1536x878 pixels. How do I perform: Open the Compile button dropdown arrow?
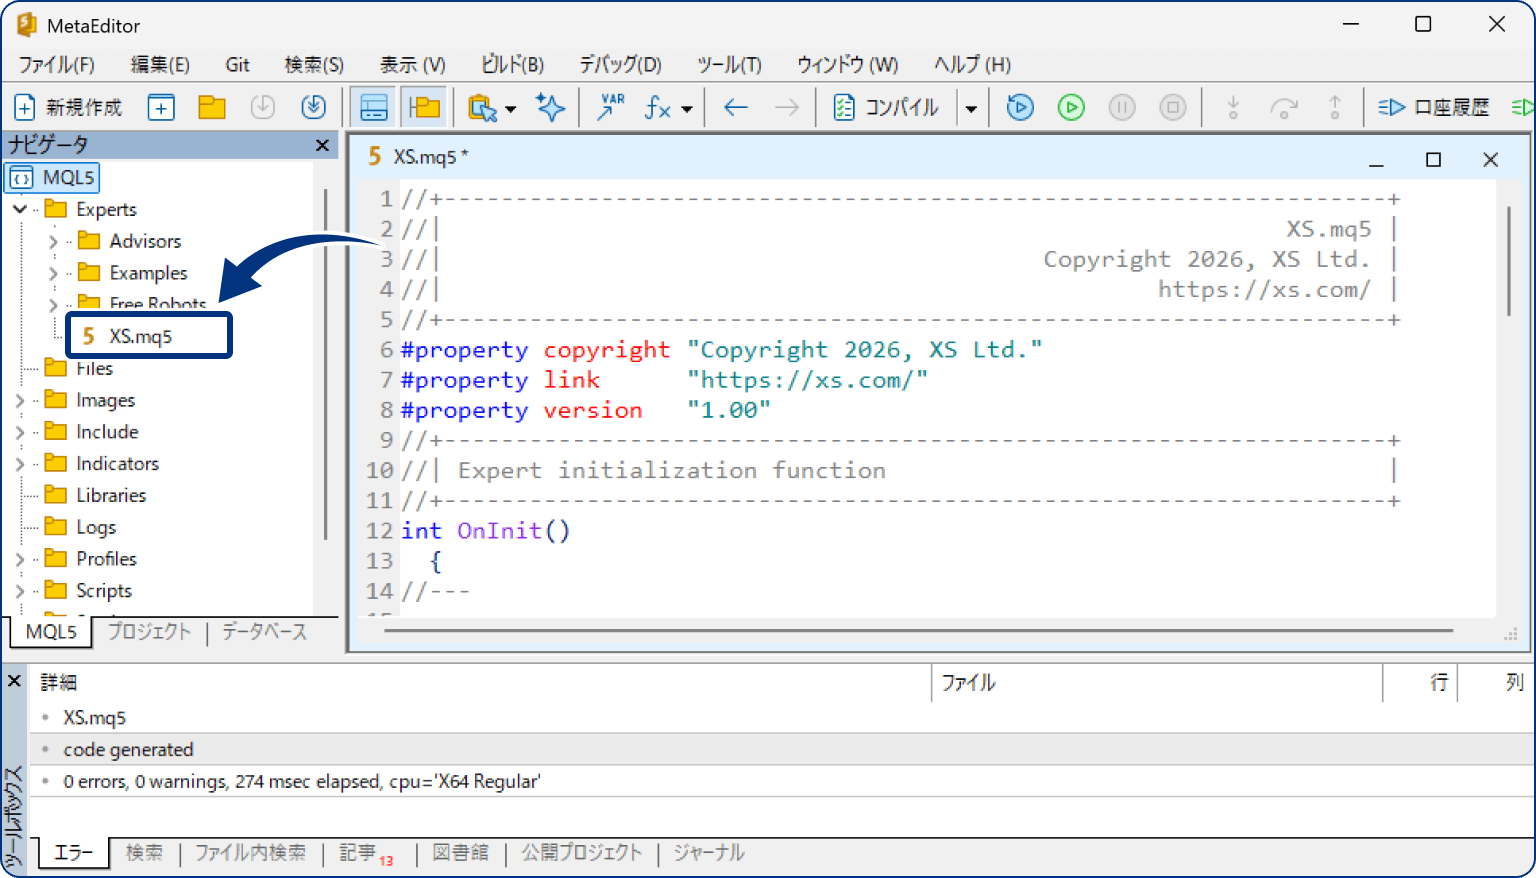tap(971, 108)
